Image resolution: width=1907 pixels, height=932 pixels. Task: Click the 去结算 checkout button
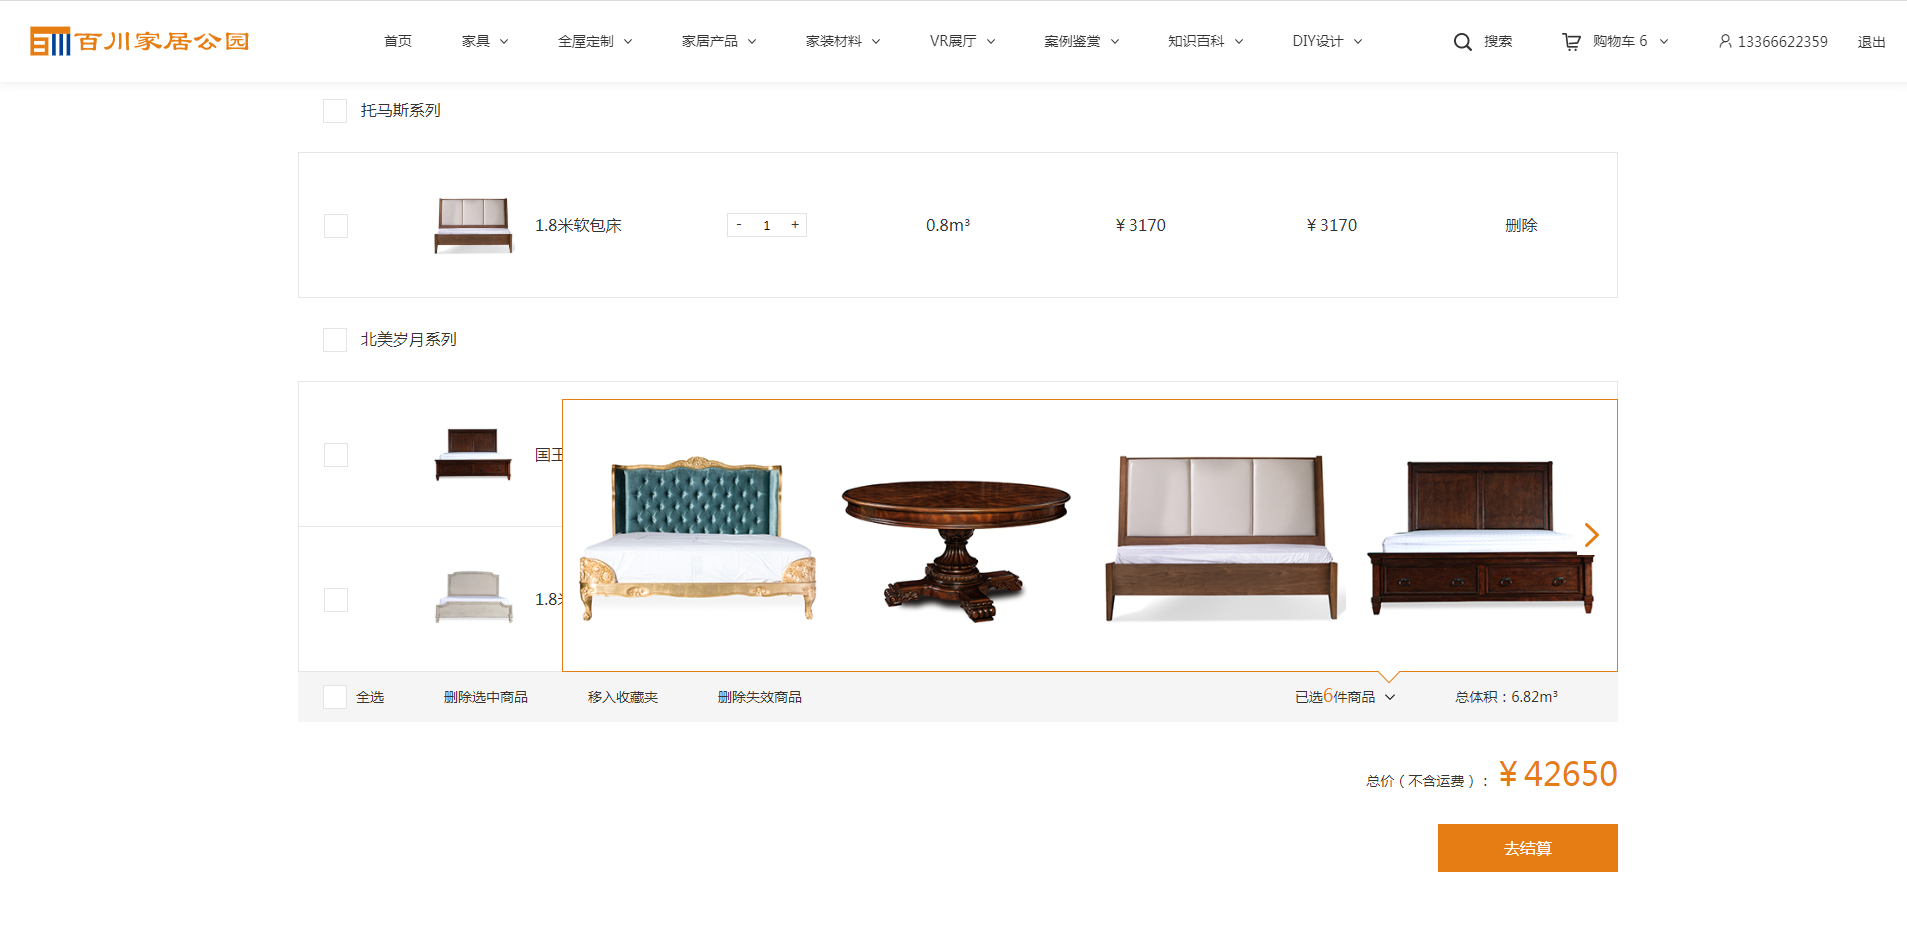tap(1527, 848)
